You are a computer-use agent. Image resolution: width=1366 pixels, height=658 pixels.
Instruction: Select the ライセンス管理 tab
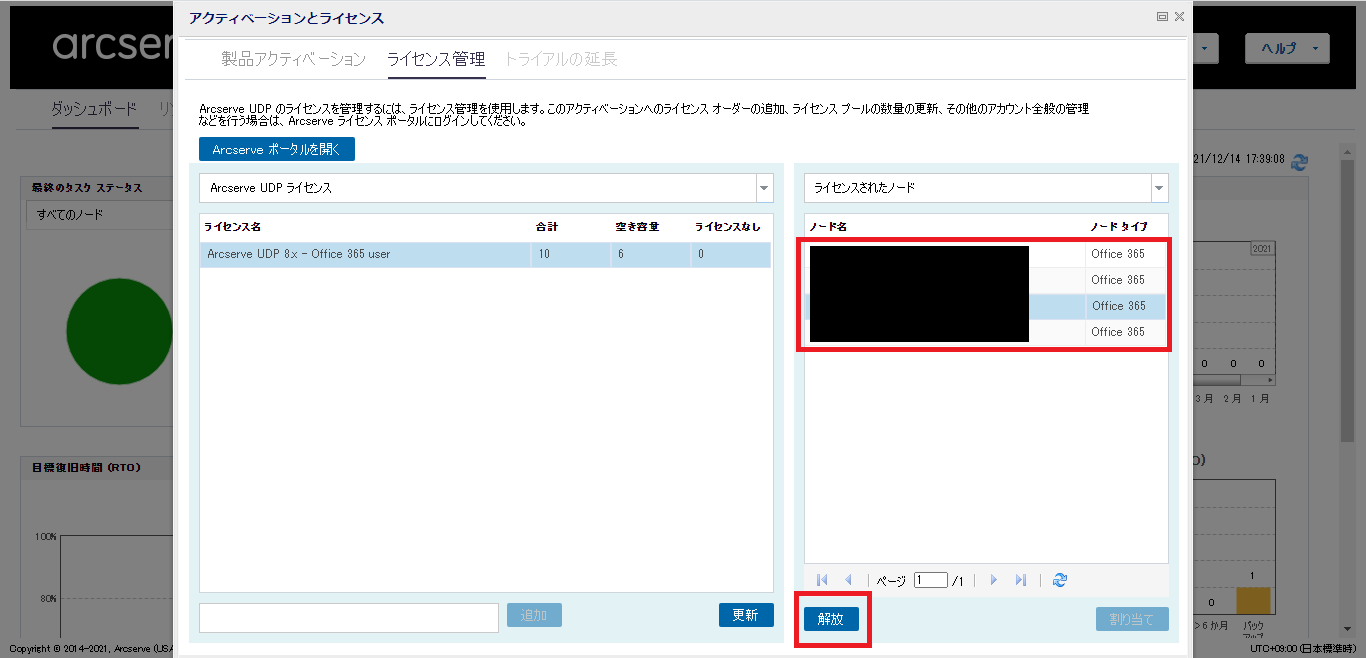pyautogui.click(x=436, y=60)
